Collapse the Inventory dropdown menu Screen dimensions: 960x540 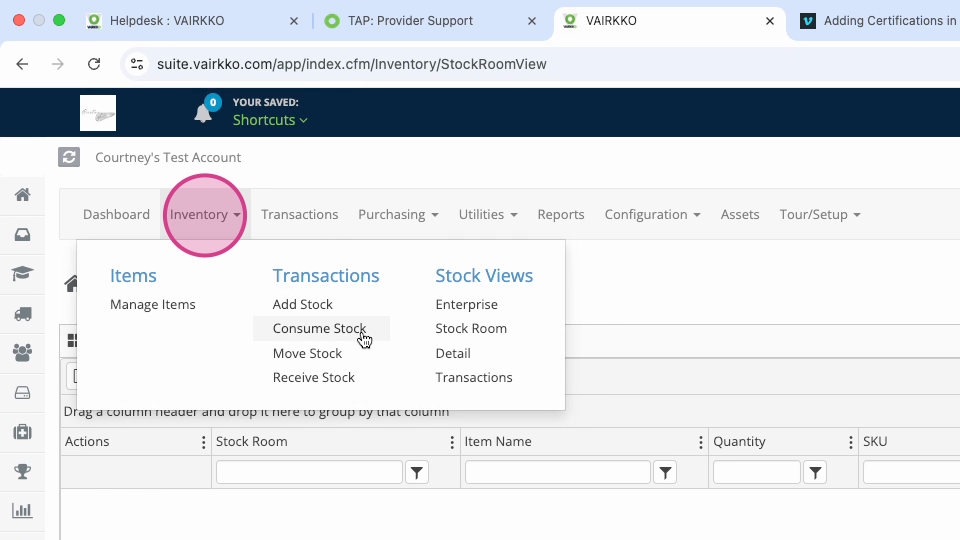point(205,214)
